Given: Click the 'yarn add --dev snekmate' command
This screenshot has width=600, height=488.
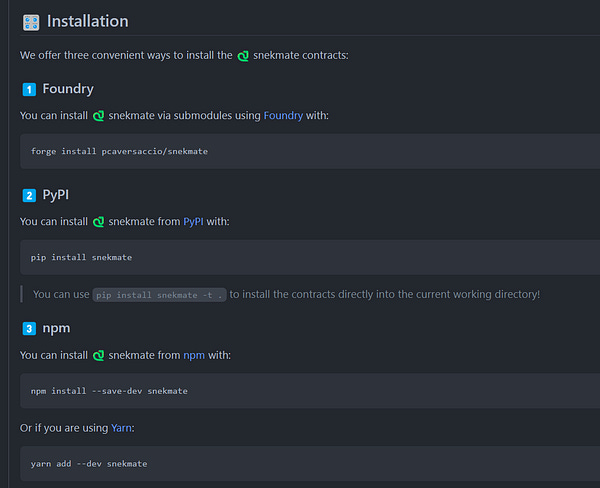Looking at the screenshot, I should 89,464.
